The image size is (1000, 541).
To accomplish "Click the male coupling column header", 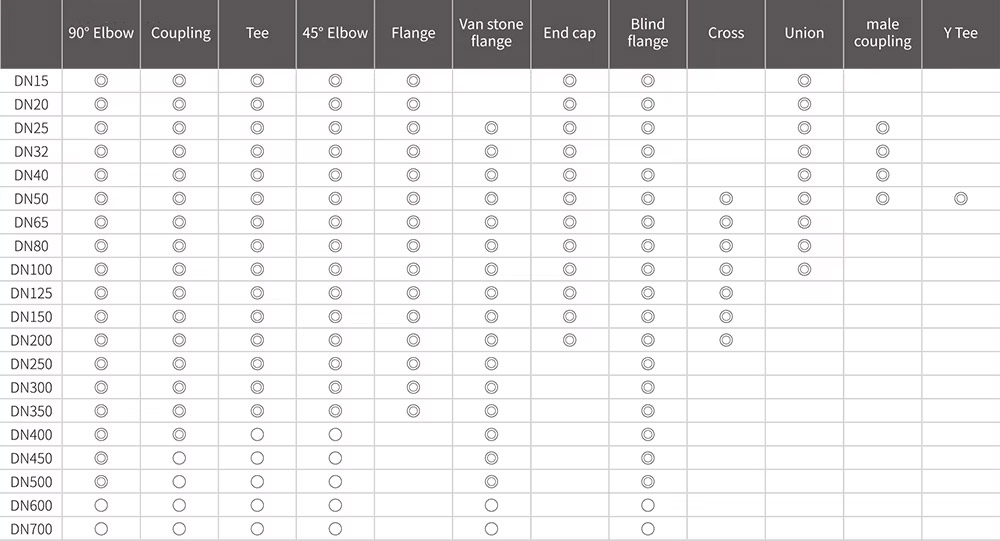I will click(882, 33).
